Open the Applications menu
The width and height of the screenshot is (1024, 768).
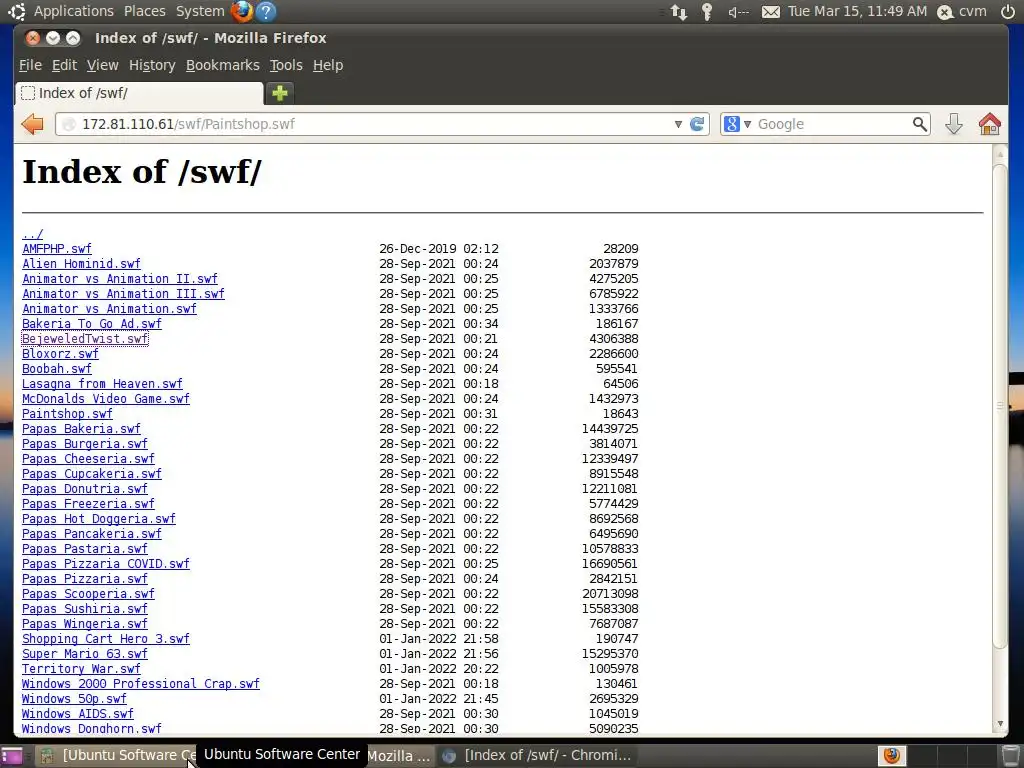(74, 11)
